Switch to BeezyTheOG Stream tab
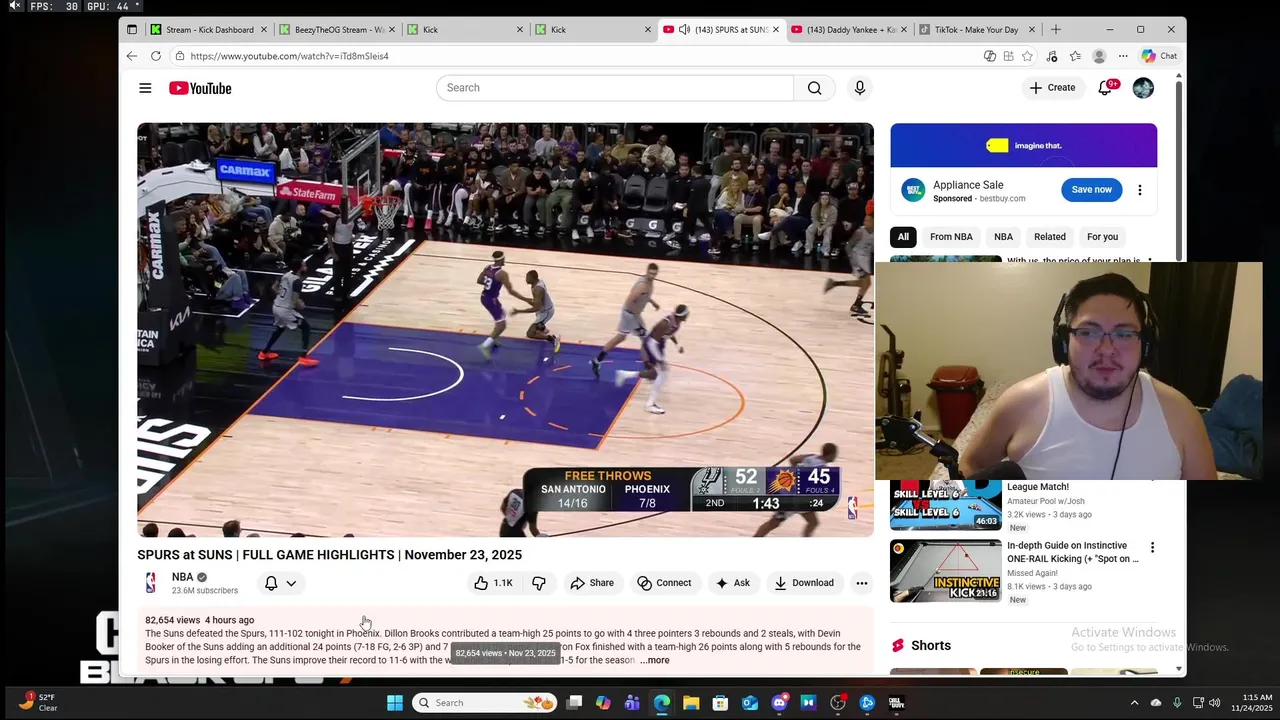Viewport: 1280px width, 720px height. 338,29
